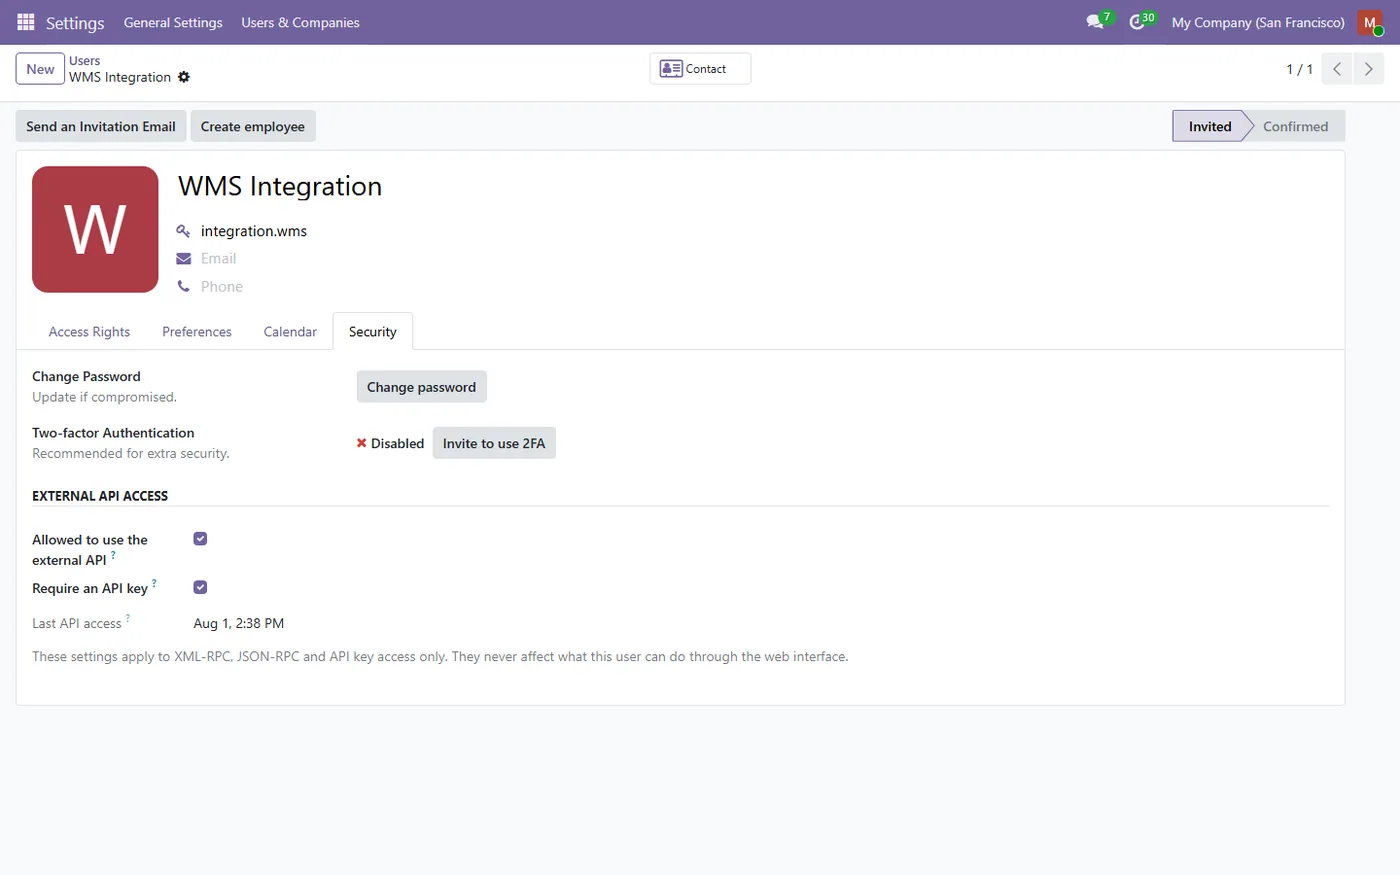Toggle Allowed to use the external API
The height and width of the screenshot is (875, 1400).
click(200, 539)
